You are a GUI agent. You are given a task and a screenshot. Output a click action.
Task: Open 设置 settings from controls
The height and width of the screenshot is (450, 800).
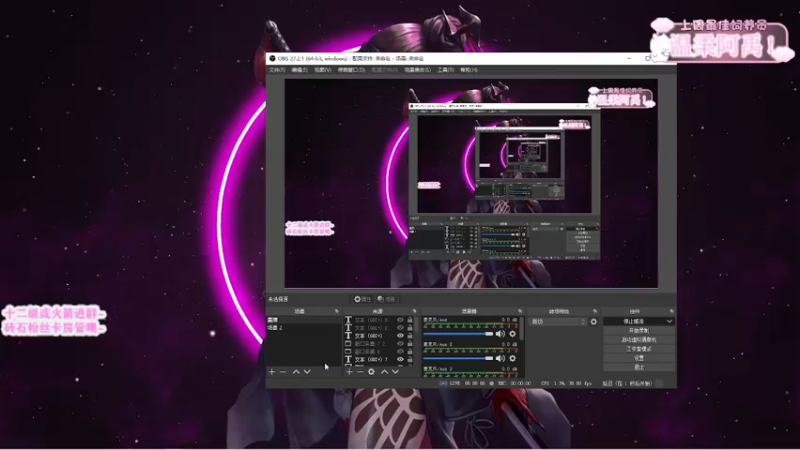pos(639,358)
